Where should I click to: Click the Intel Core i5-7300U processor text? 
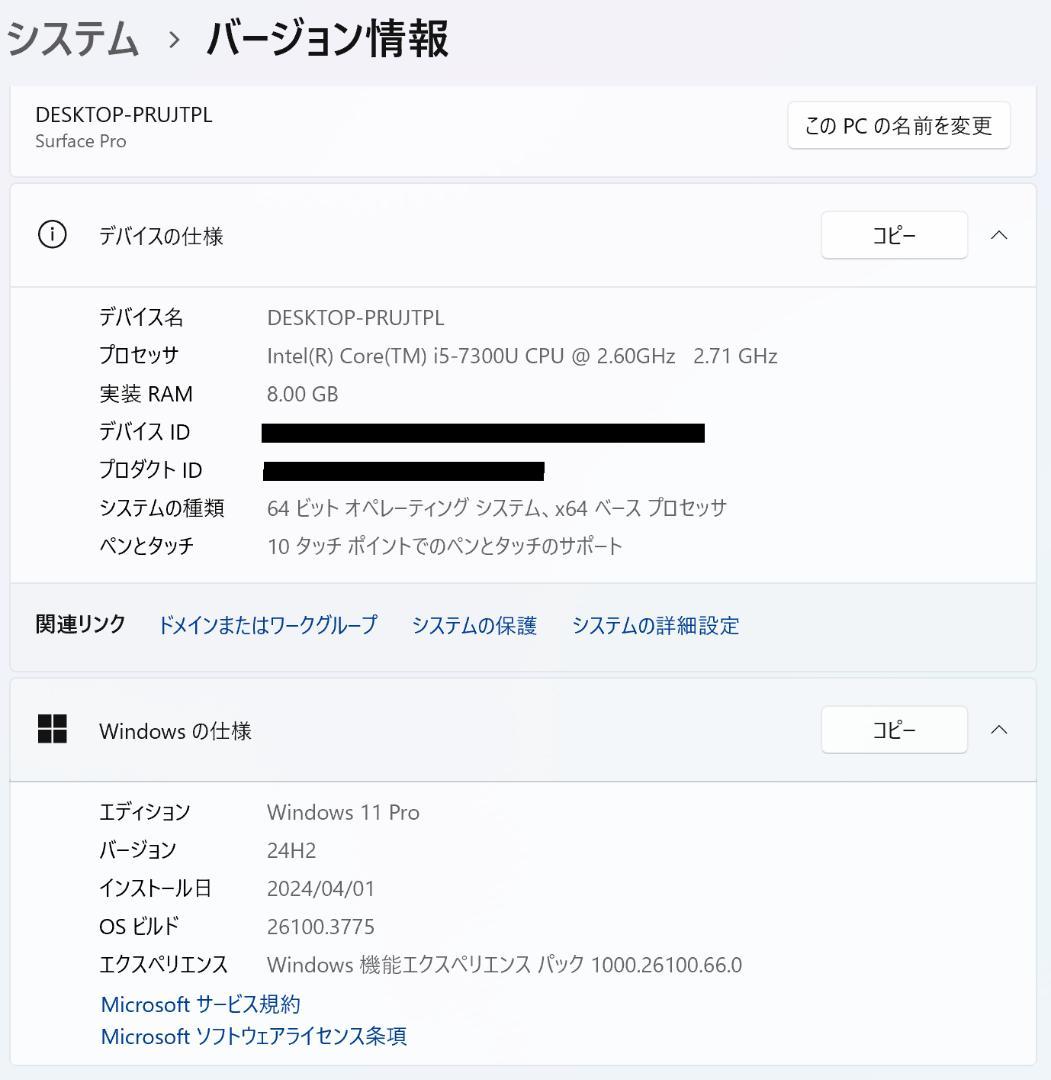[522, 355]
